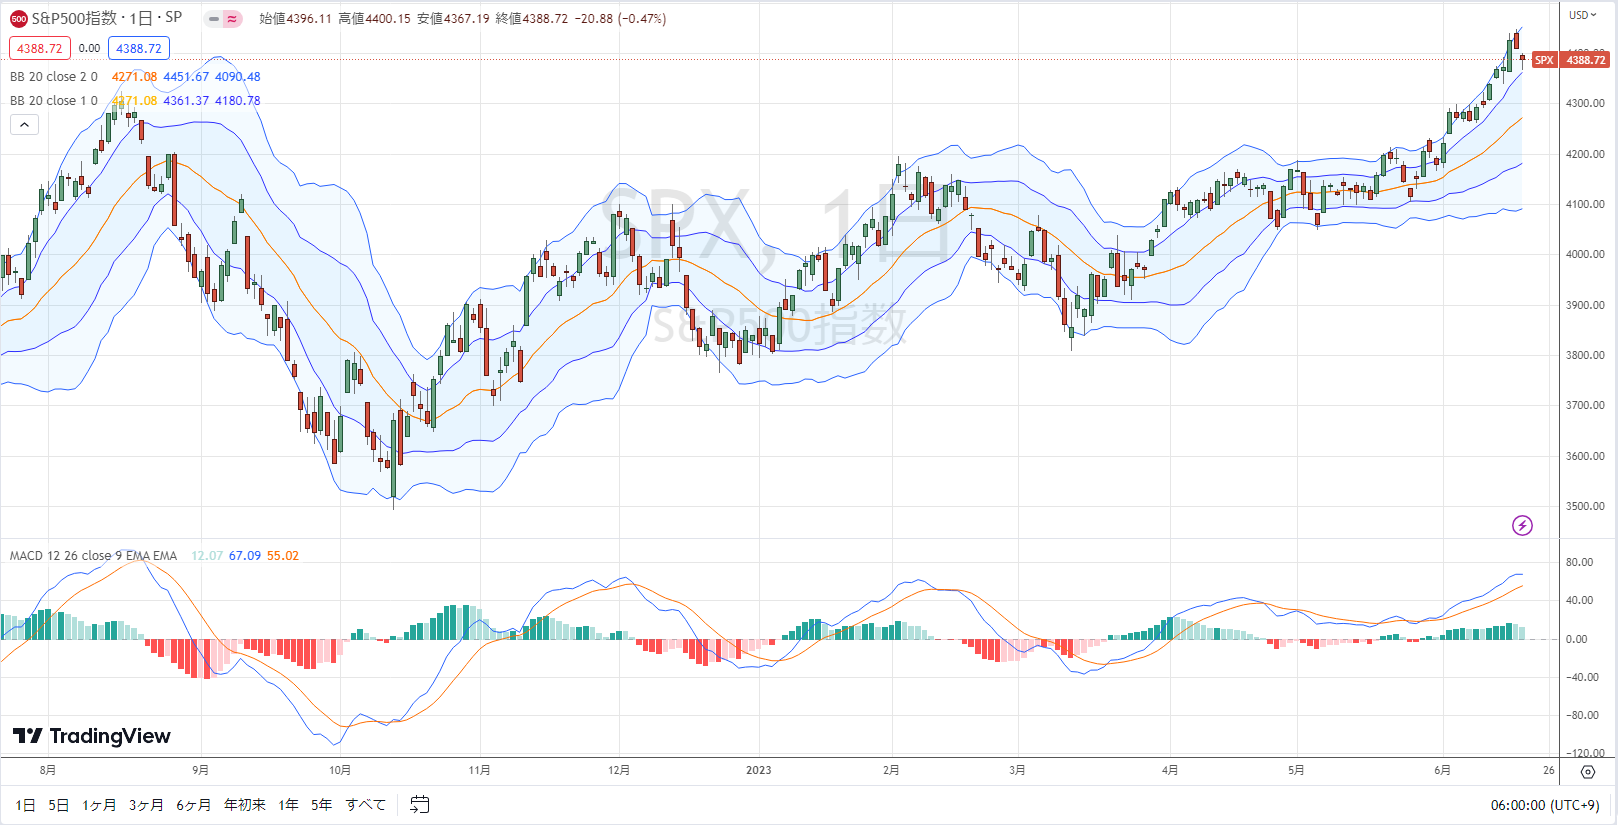Click the 10月 label on the time axis
Image resolution: width=1618 pixels, height=825 pixels.
340,770
